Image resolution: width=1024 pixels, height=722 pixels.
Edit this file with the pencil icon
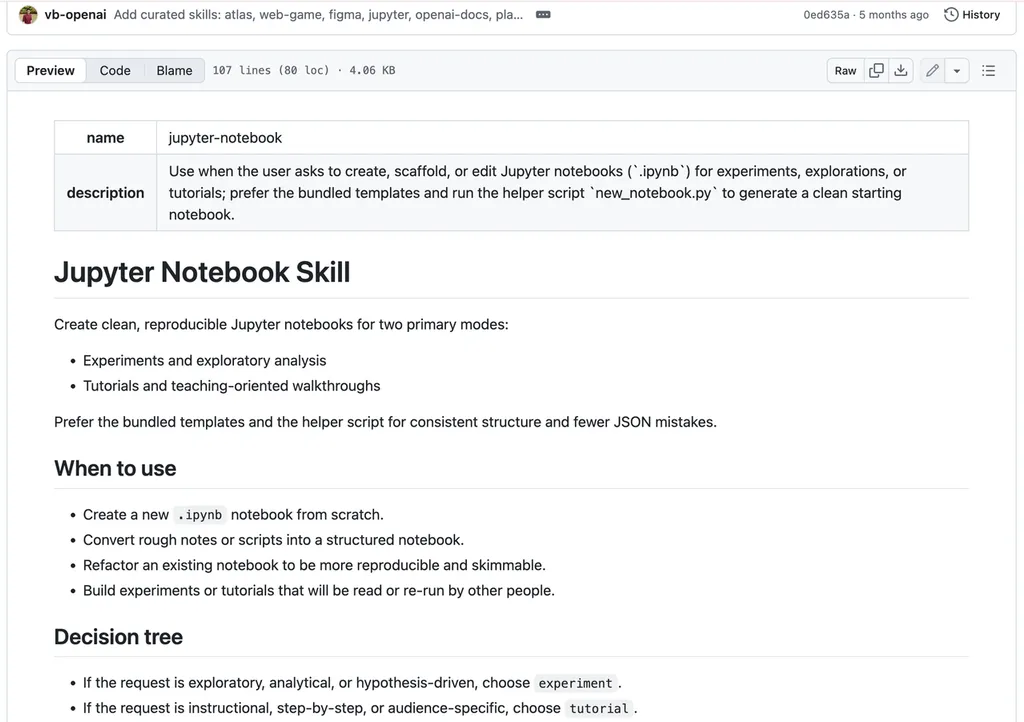pos(933,71)
